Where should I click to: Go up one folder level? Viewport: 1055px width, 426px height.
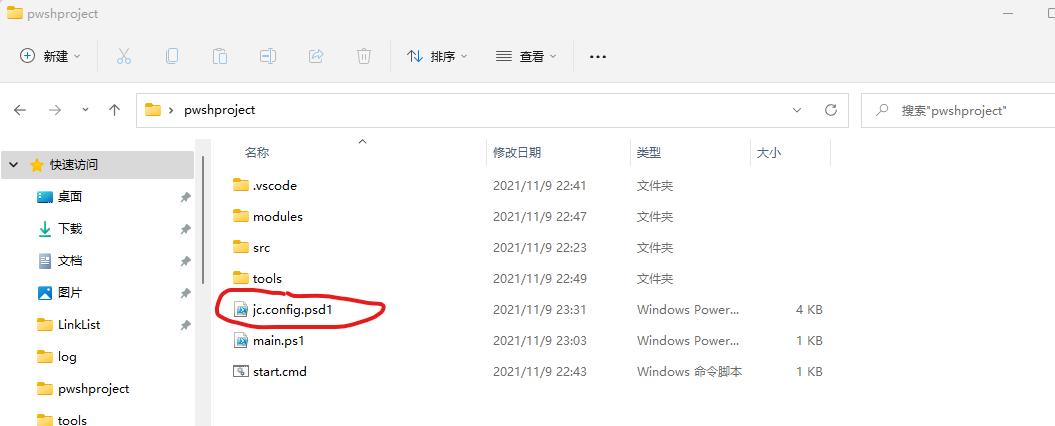coord(115,110)
